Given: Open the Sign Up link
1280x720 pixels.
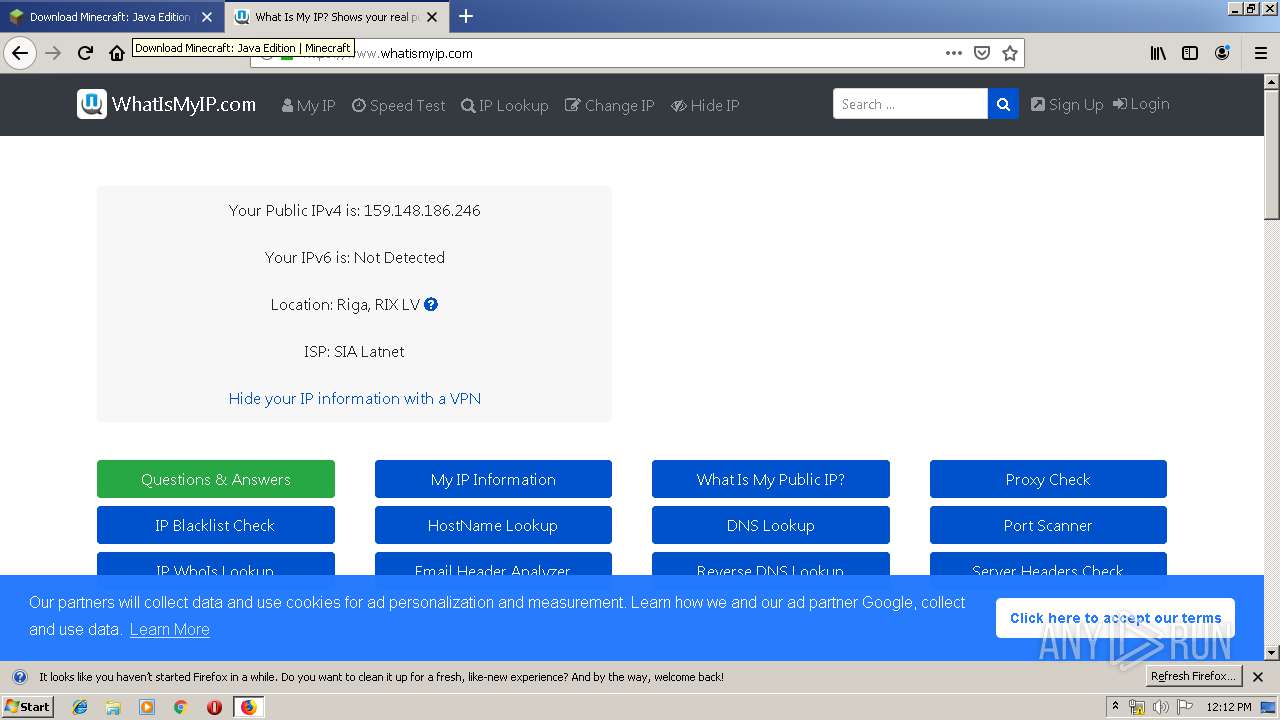Looking at the screenshot, I should [1067, 104].
